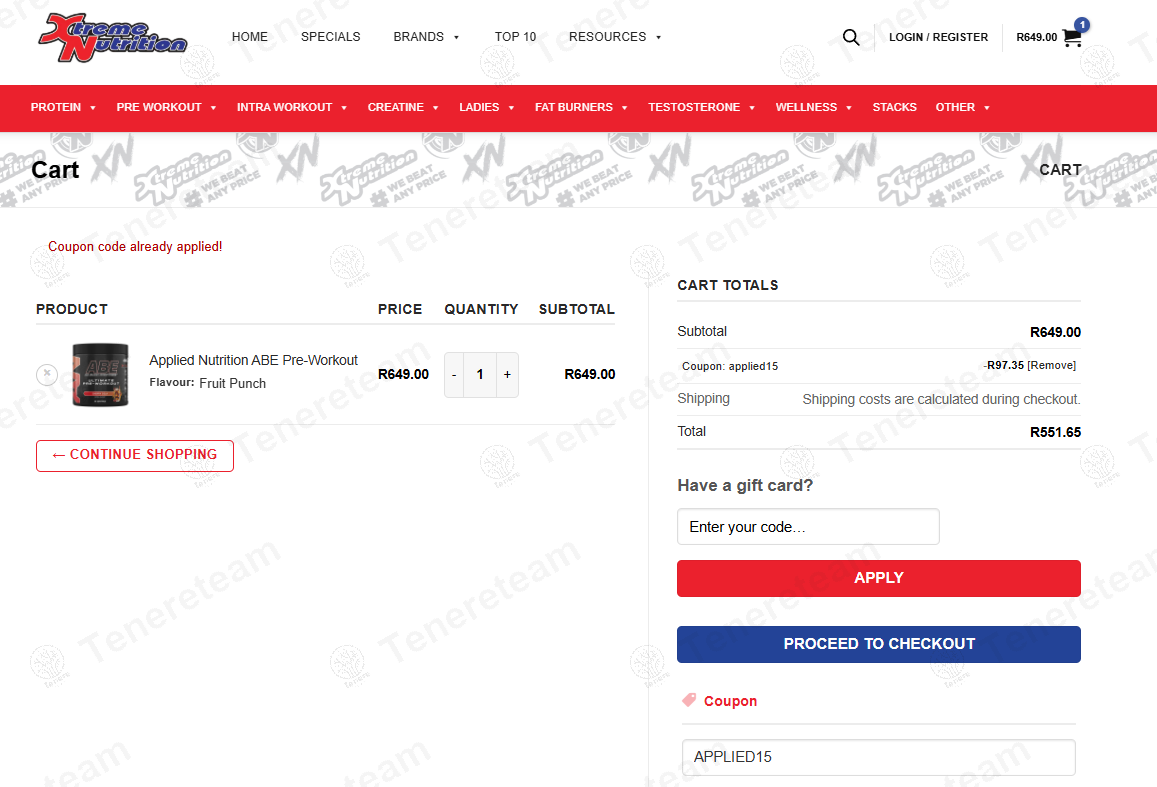
Task: Expand the PROTEIN category dropdown
Action: 63,107
